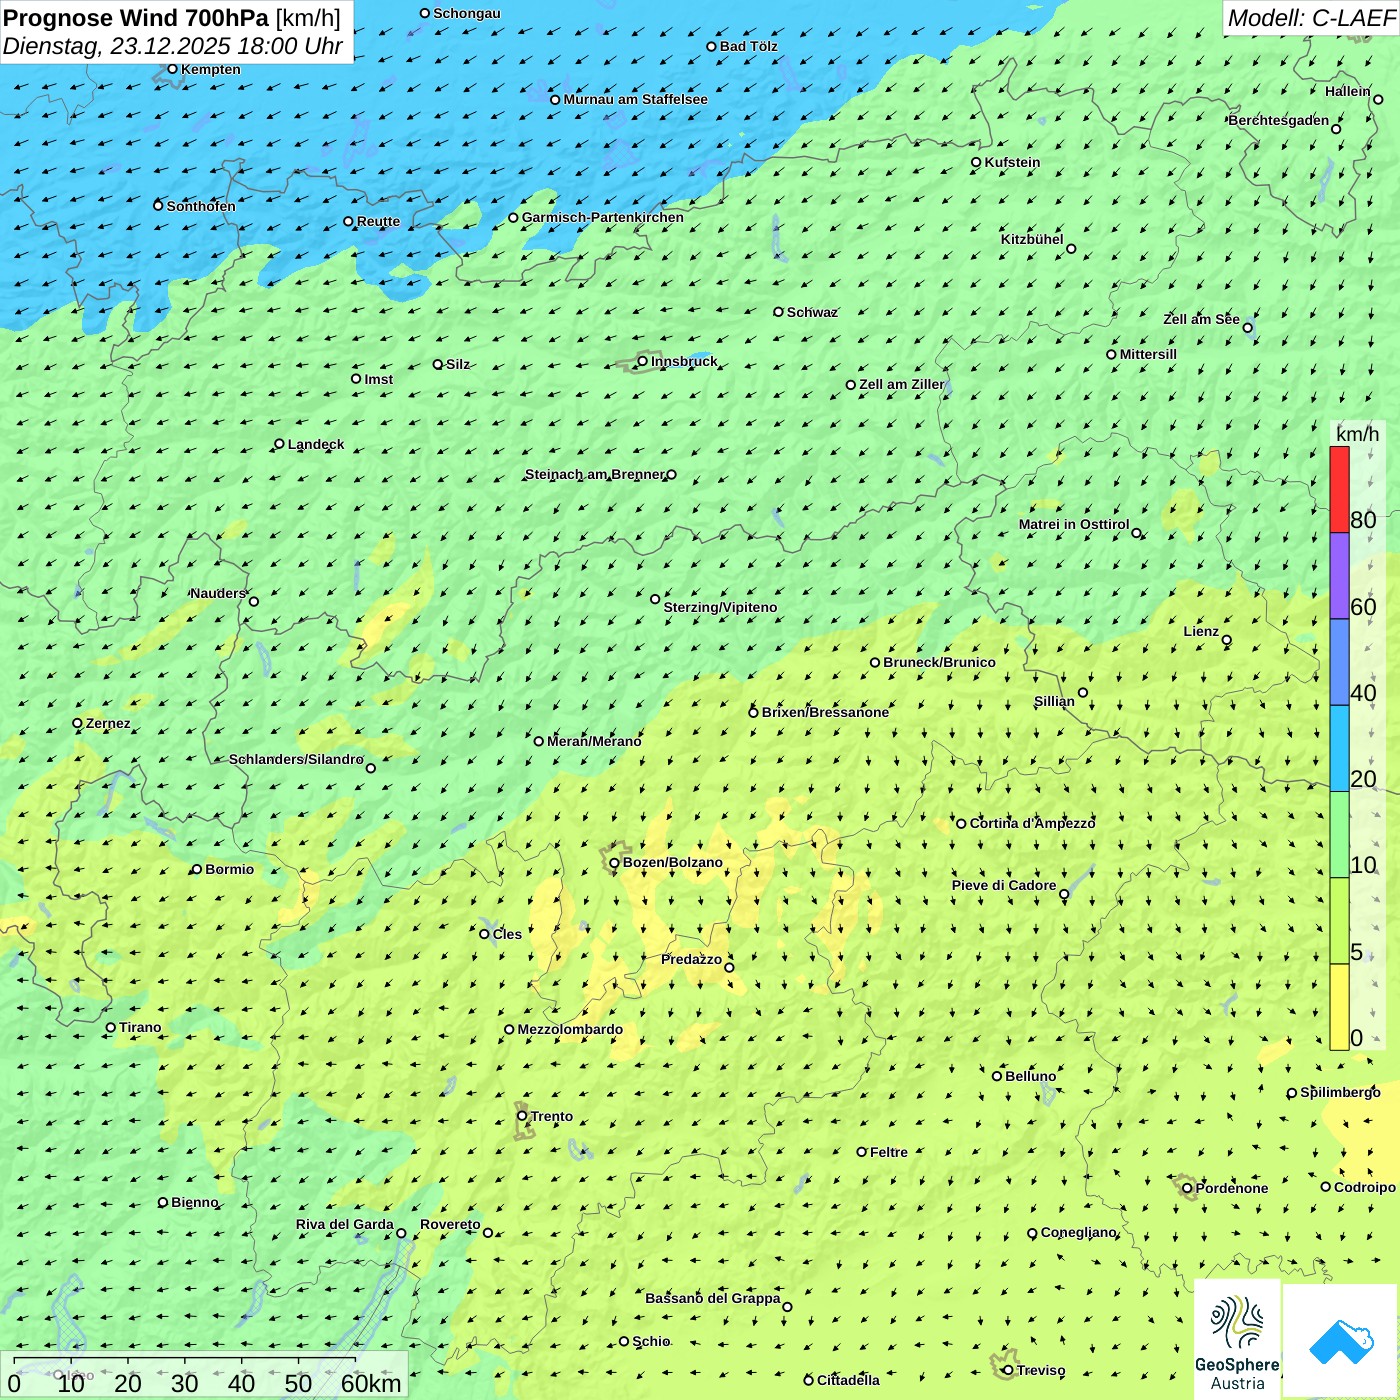Click the 'Zell am See' place label
The height and width of the screenshot is (1400, 1400).
[1201, 319]
